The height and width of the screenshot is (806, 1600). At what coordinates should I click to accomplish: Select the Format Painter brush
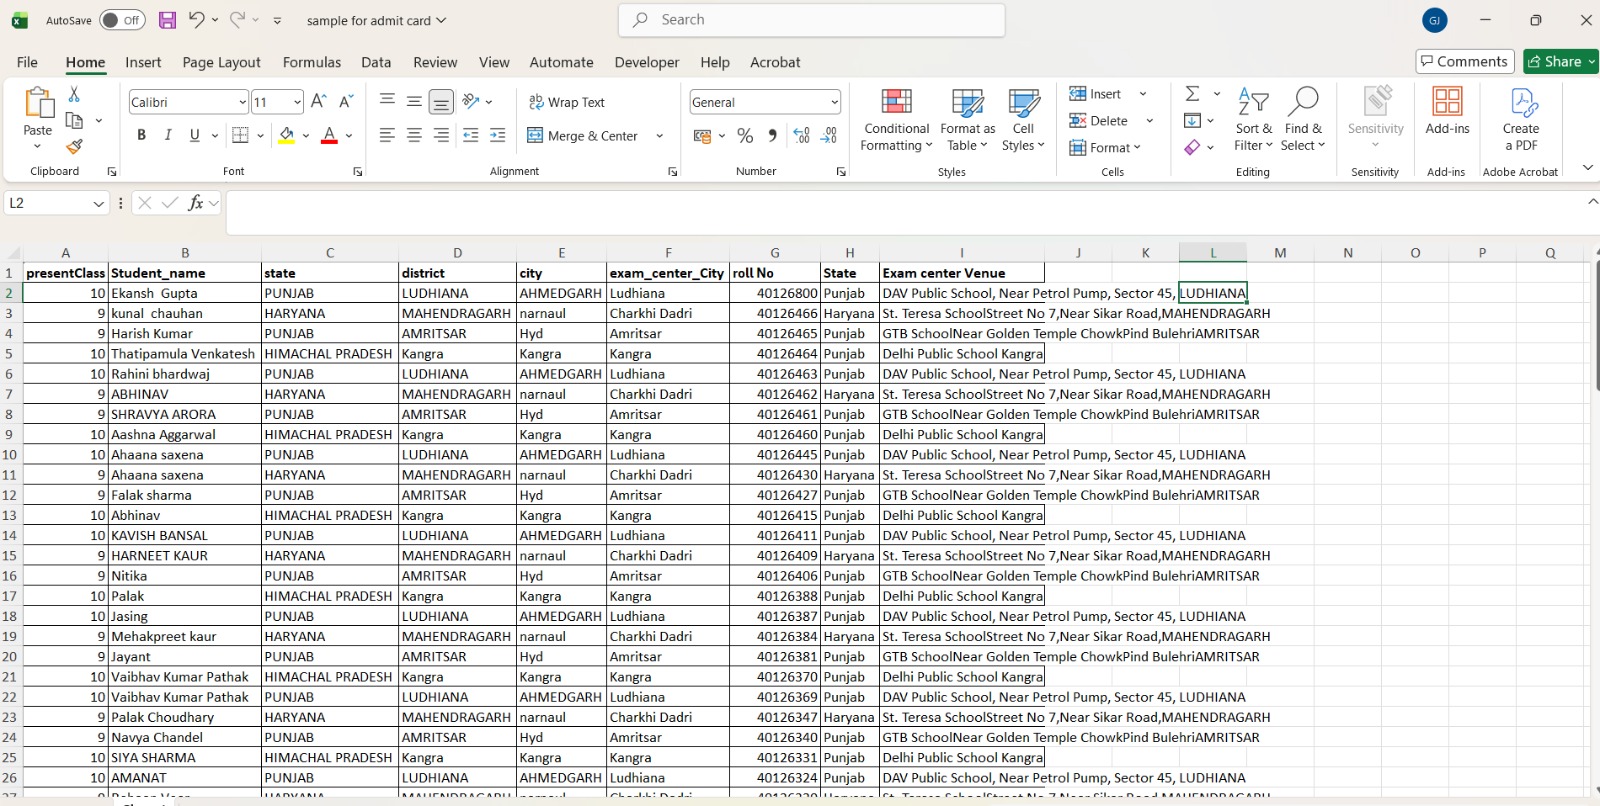click(x=74, y=146)
